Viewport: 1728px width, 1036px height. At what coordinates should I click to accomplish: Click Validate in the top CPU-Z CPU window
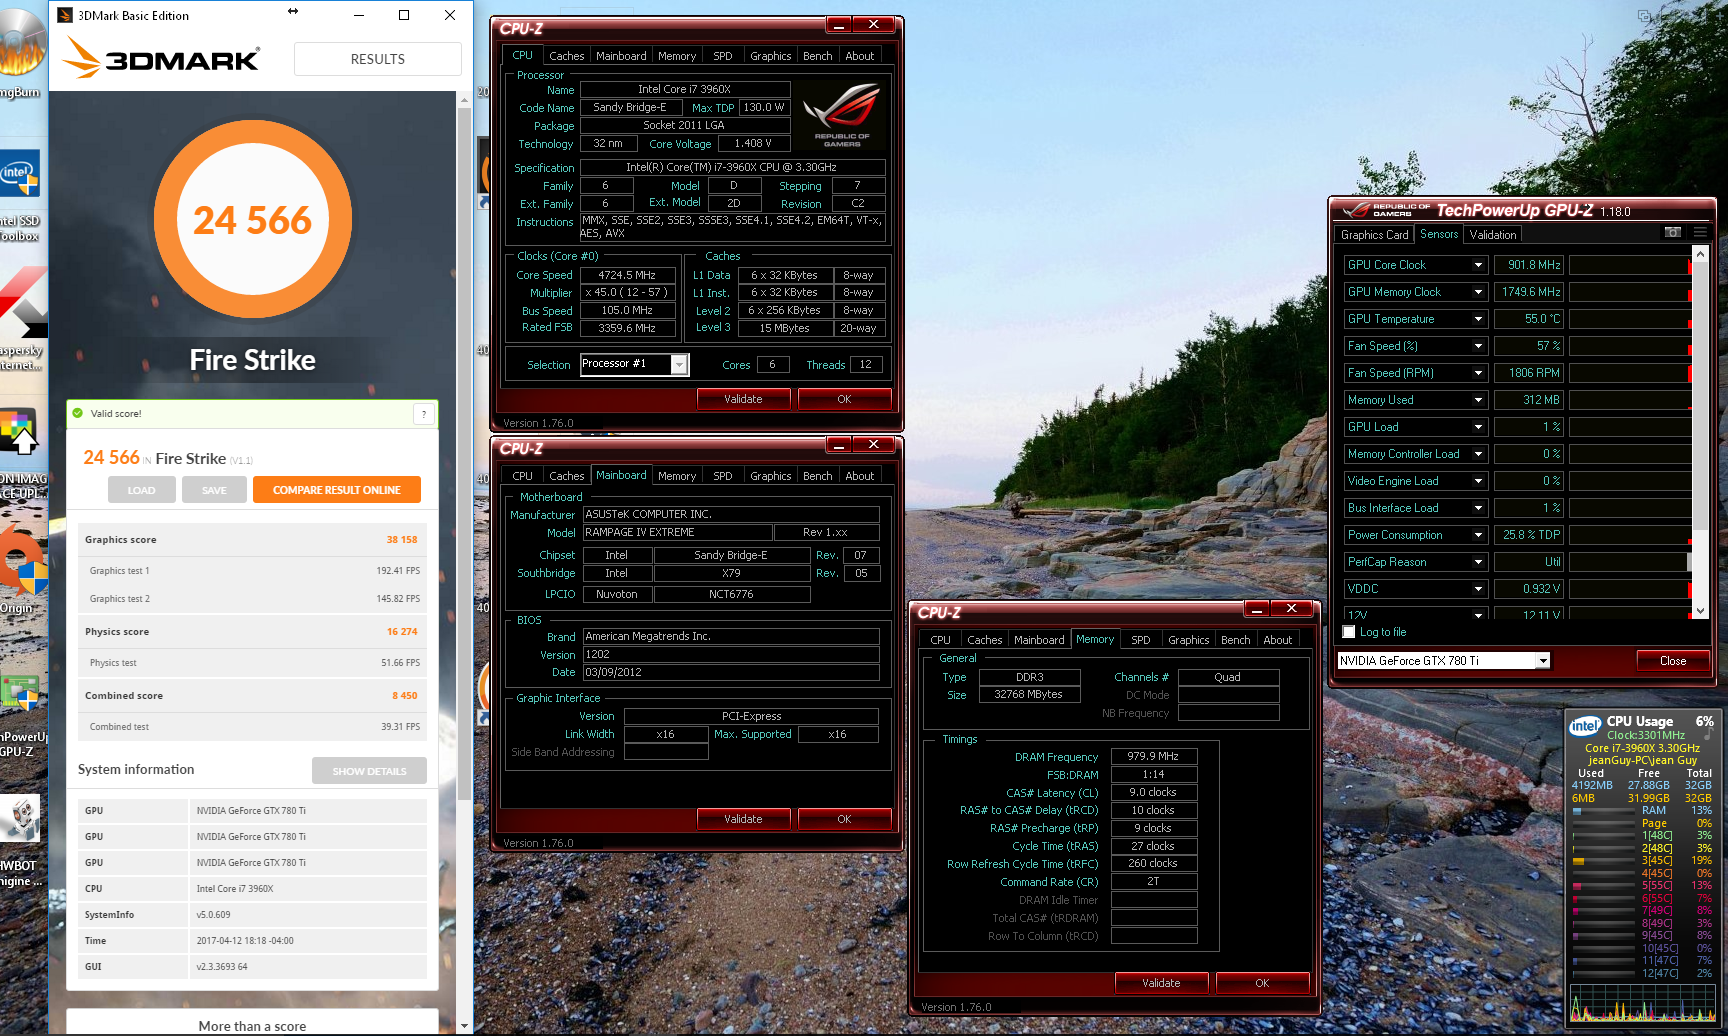coord(743,399)
